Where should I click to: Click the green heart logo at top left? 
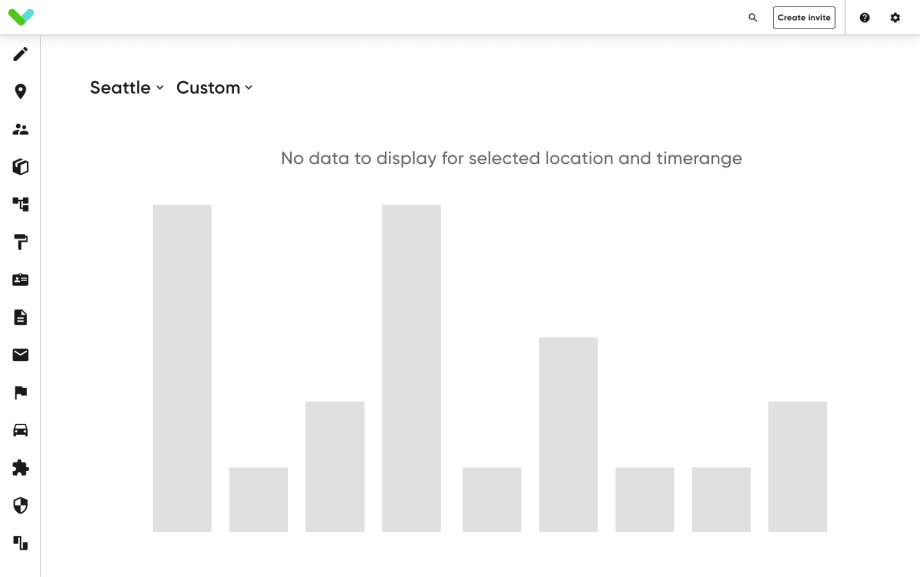[21, 17]
